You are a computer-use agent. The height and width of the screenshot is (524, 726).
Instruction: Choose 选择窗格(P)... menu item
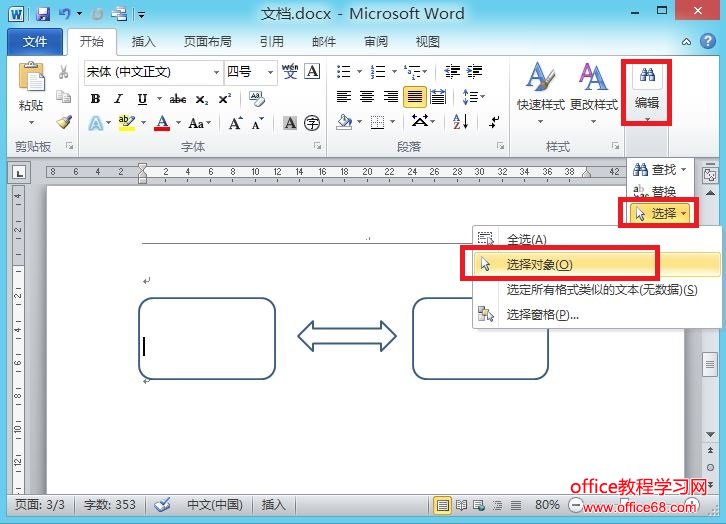597,315
